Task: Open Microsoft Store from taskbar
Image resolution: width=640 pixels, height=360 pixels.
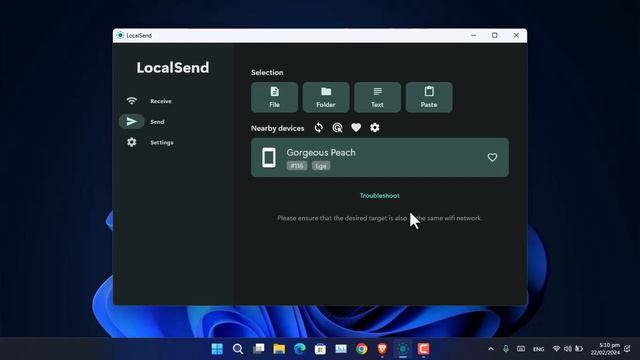Action: coord(320,349)
